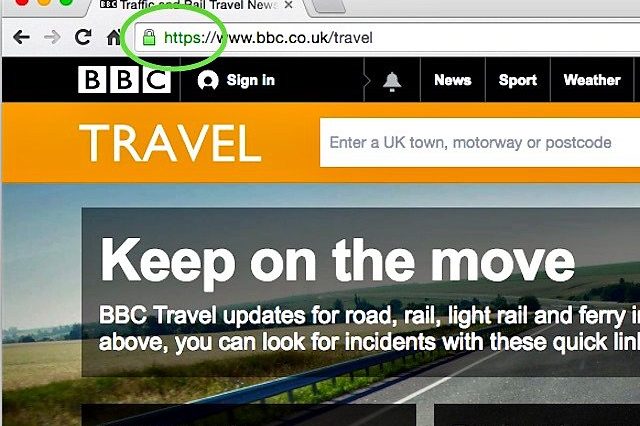Click the browser forward arrow
This screenshot has height=426, width=640.
coord(52,38)
